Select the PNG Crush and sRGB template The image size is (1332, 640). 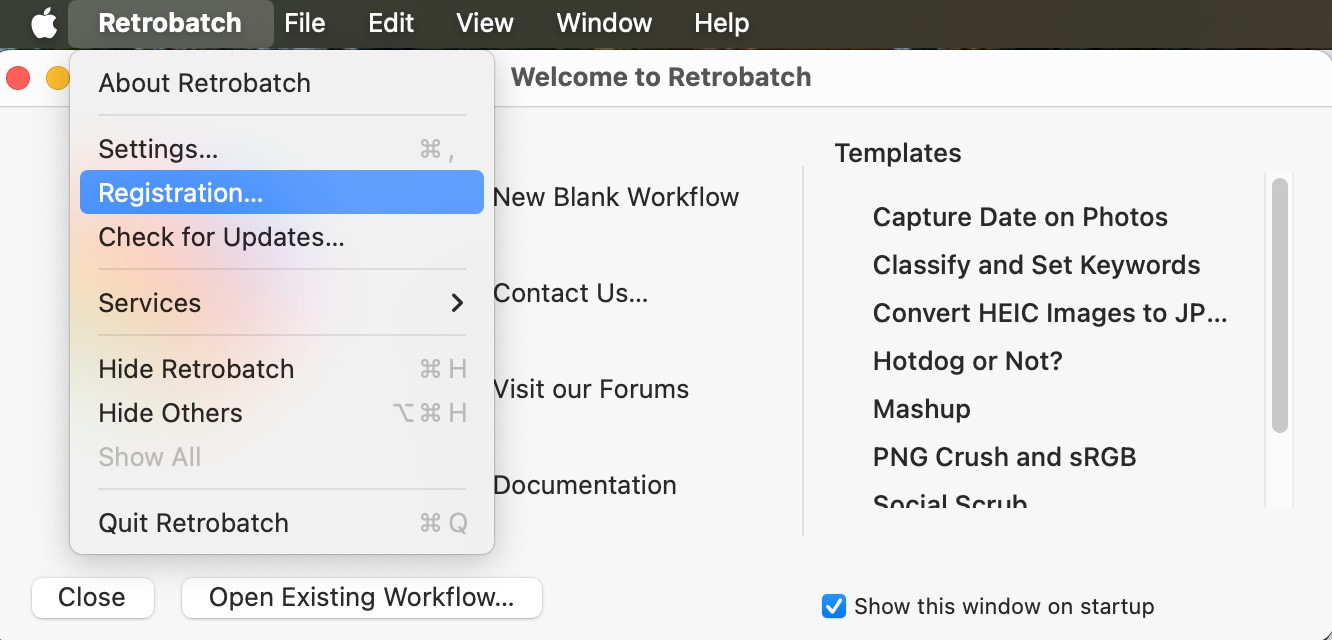[x=1004, y=457]
